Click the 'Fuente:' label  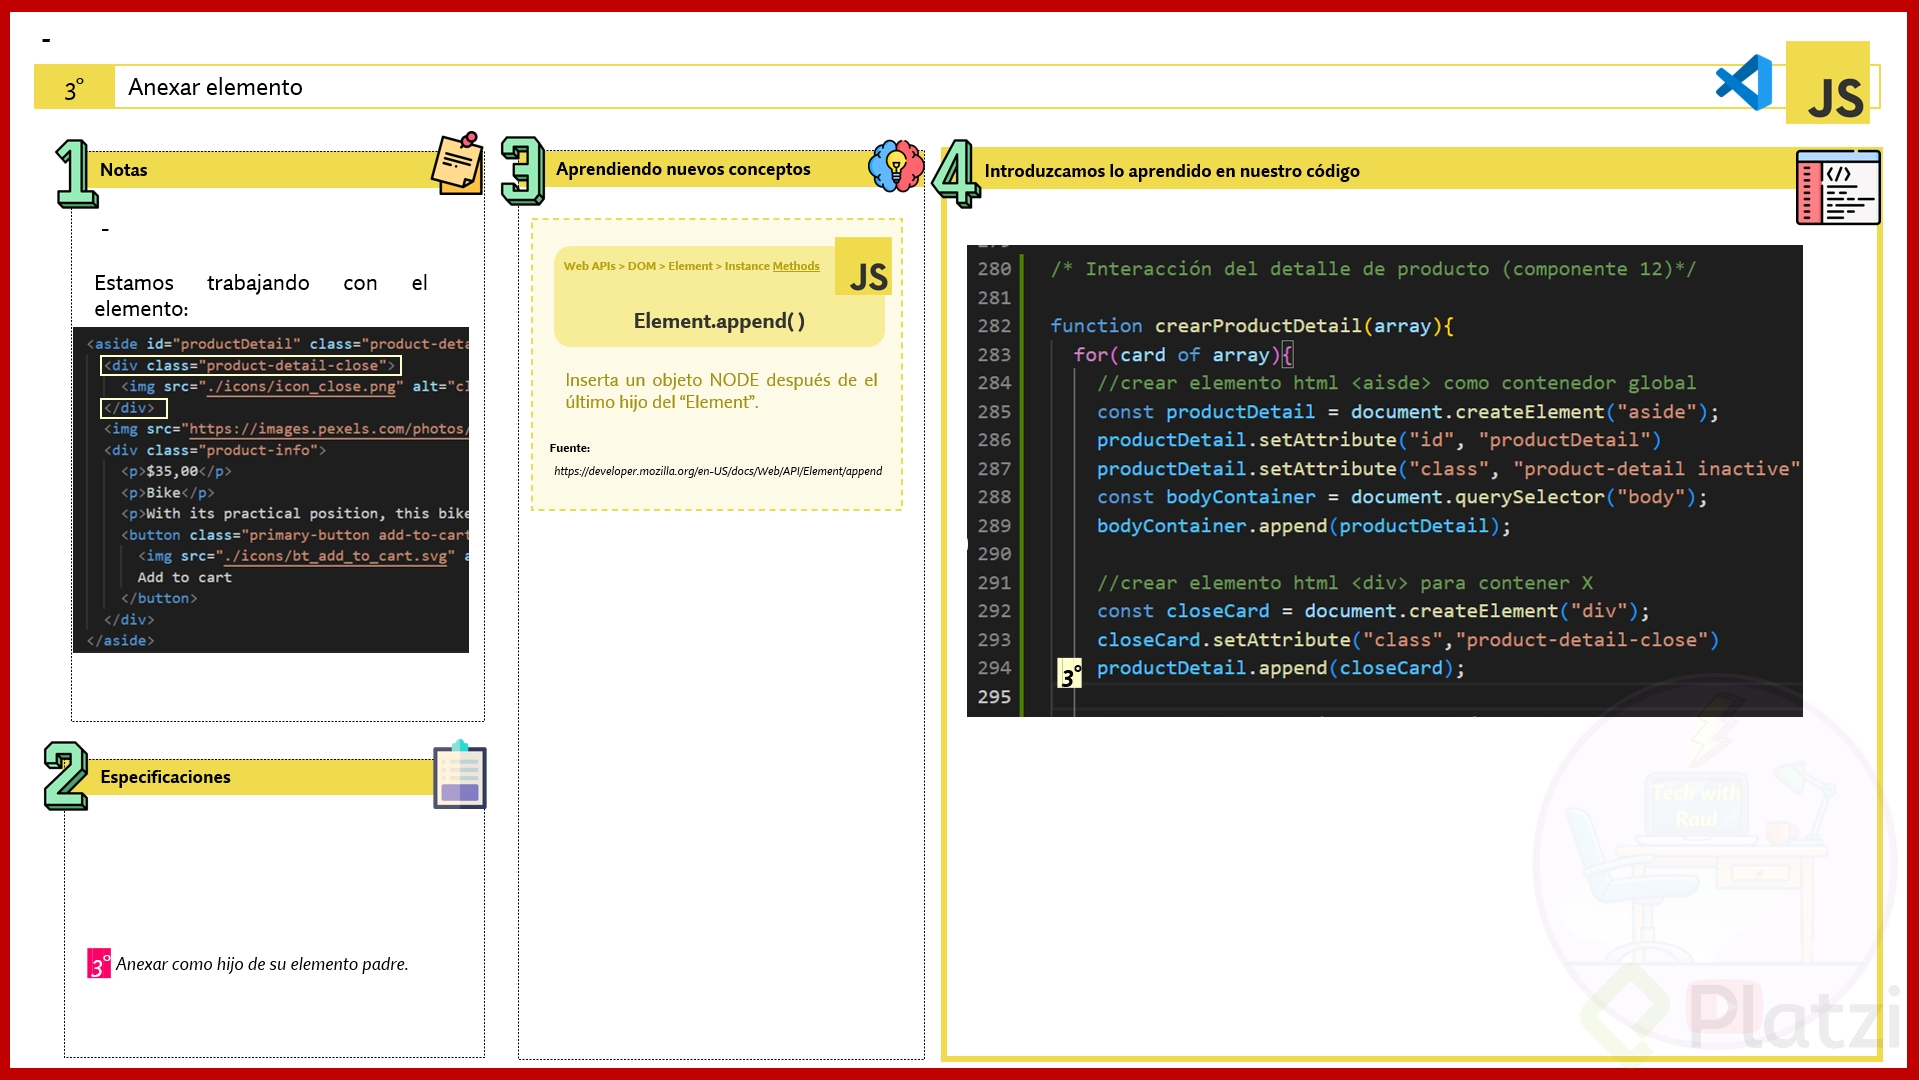(570, 448)
